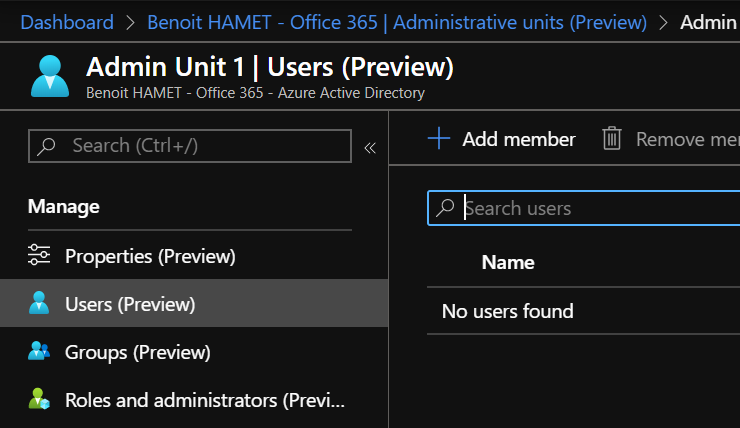The height and width of the screenshot is (428, 740).
Task: Click the trash can icon for Remove member
Action: coord(612,139)
